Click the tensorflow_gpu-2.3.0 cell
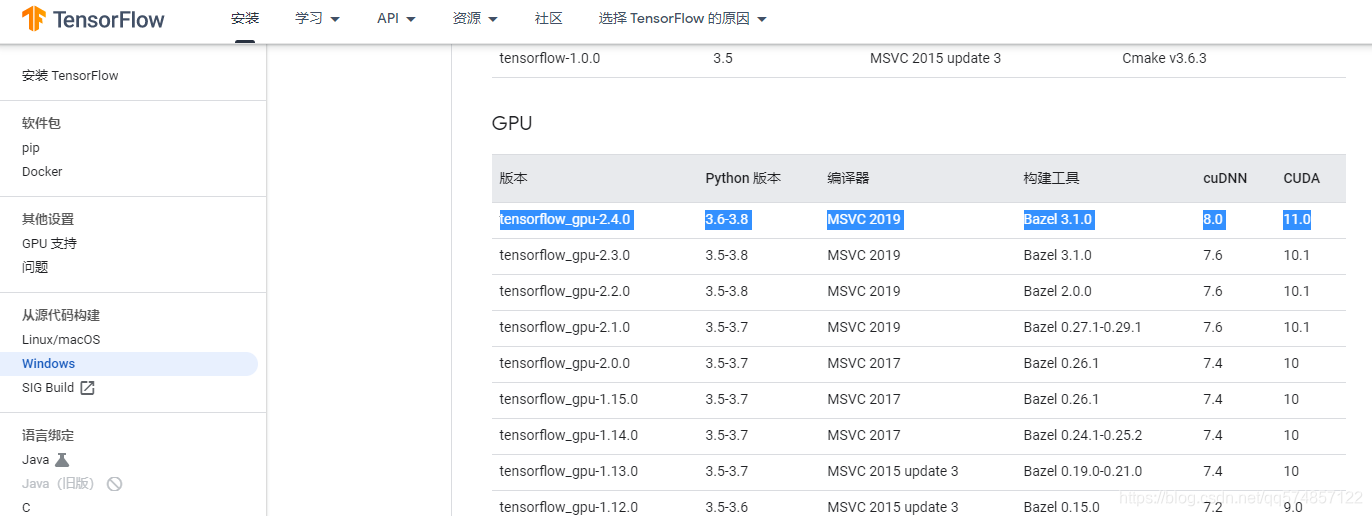Viewport: 1372px width, 516px height. [x=565, y=255]
